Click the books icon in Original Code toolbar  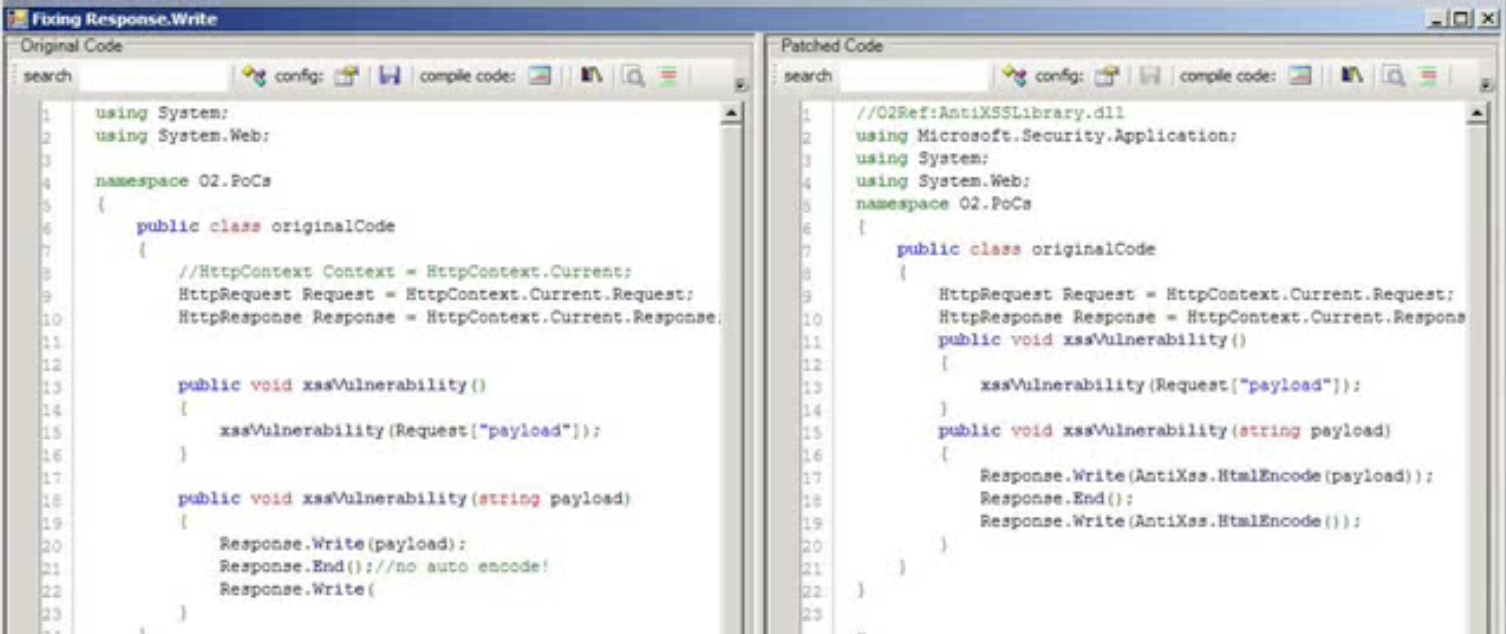click(591, 76)
